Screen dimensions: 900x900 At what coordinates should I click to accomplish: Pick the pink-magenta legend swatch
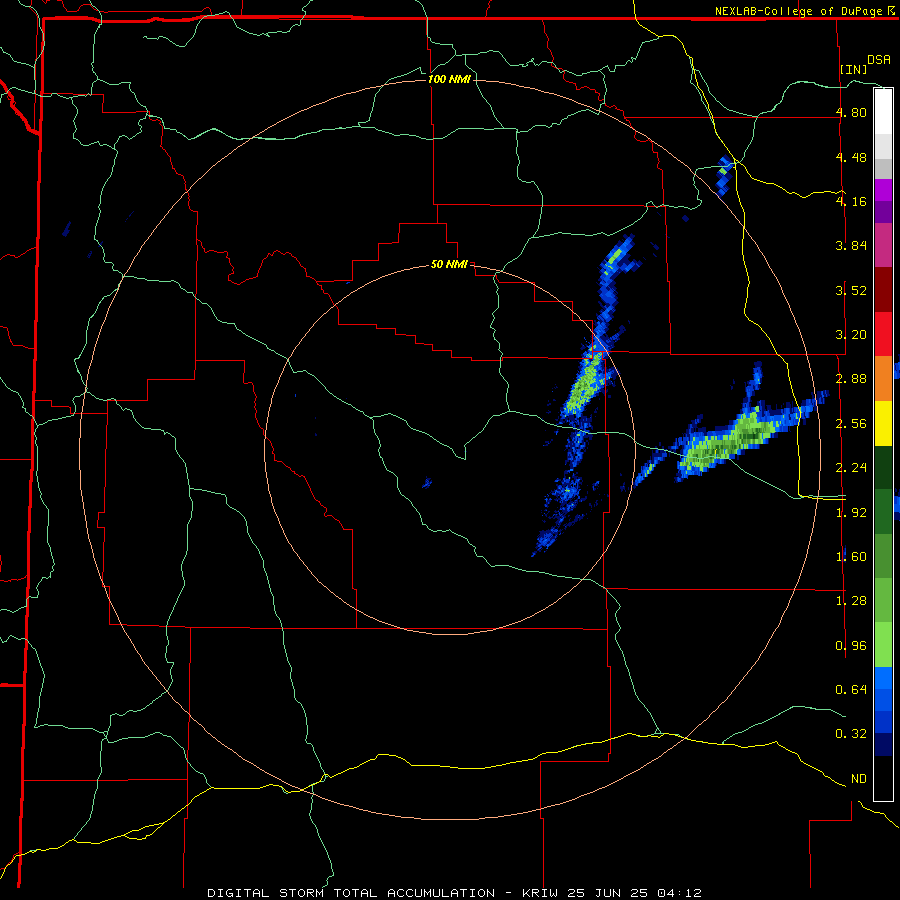pyautogui.click(x=883, y=245)
